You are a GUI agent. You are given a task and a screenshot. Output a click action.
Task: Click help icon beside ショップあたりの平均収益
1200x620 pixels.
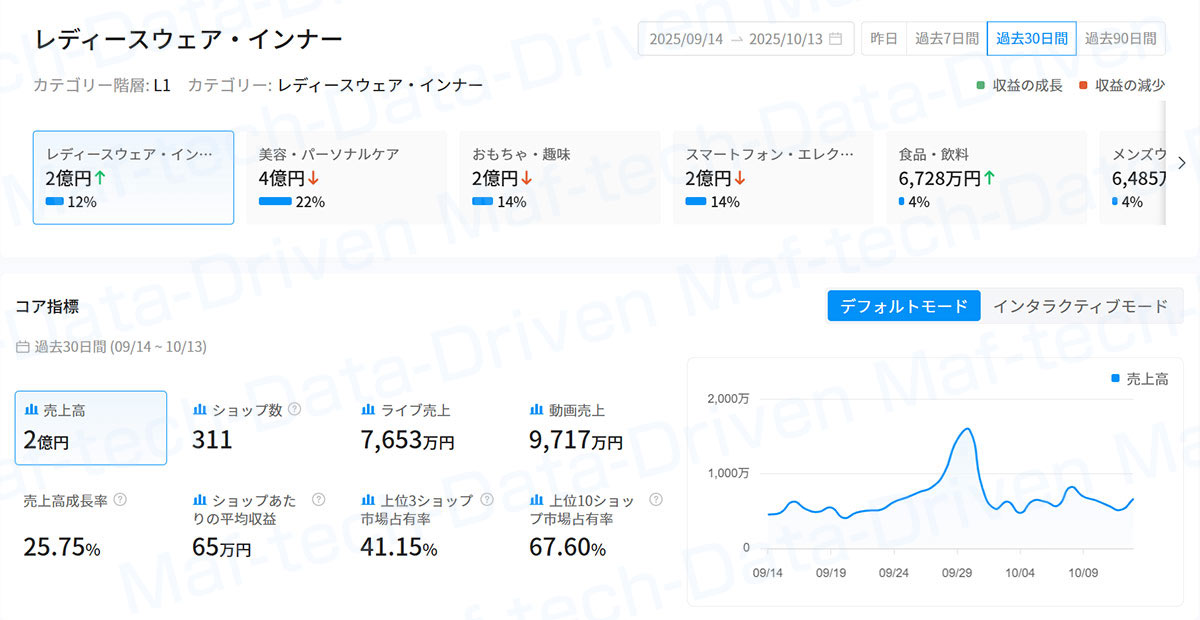[x=319, y=499]
